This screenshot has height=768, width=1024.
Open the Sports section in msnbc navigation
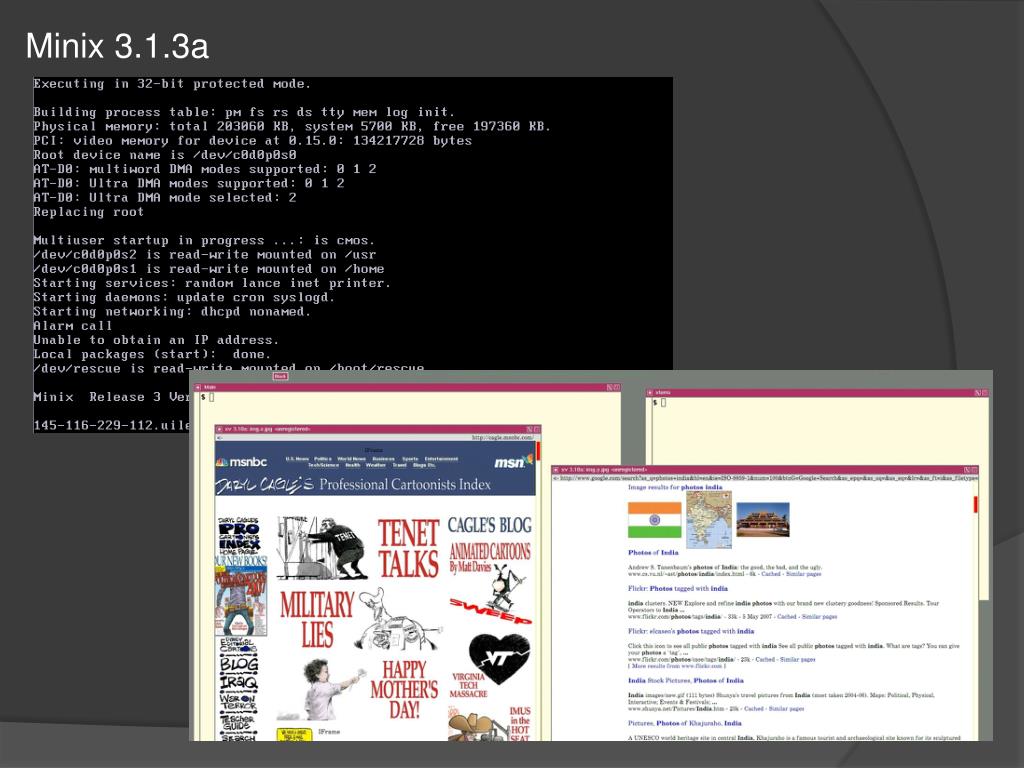[x=409, y=459]
